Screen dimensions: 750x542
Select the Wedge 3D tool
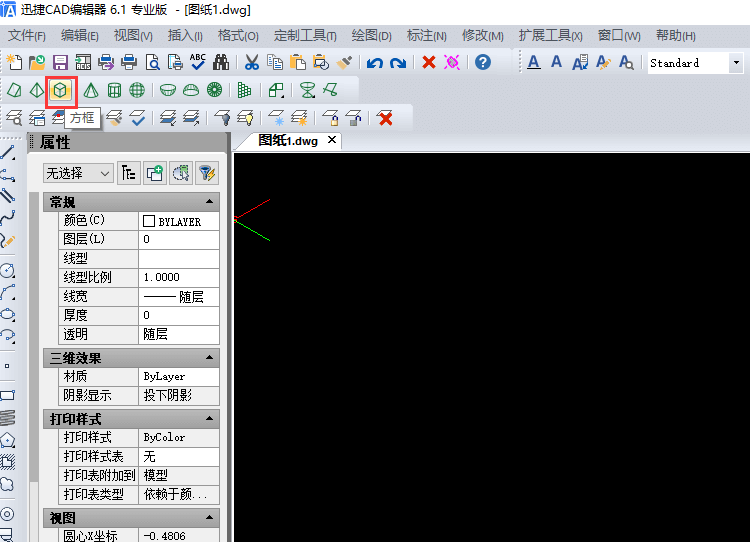(x=14, y=90)
